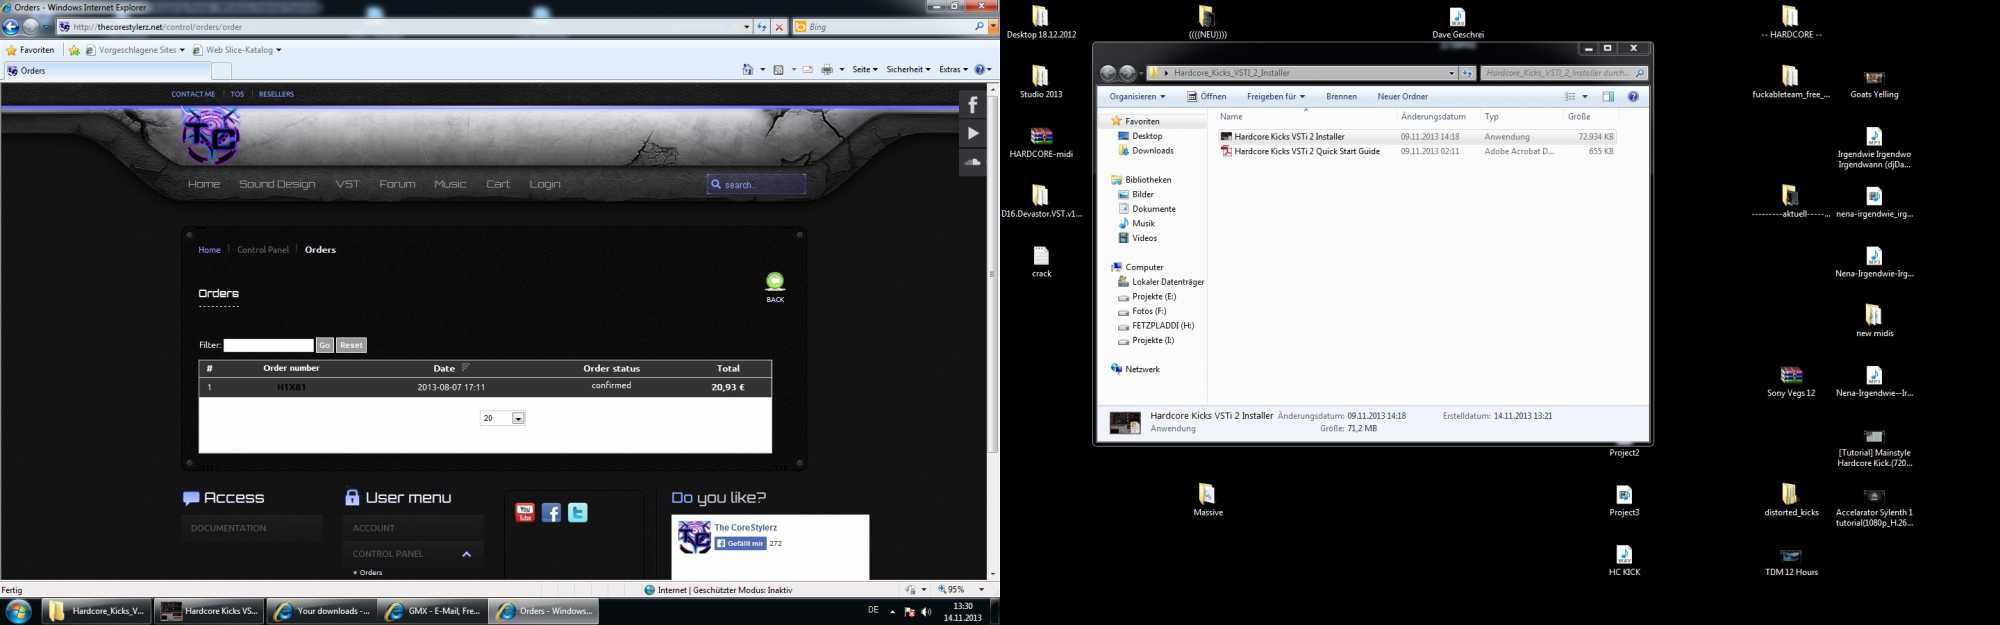
Task: Click the Bing search magnifier icon
Action: [x=979, y=27]
